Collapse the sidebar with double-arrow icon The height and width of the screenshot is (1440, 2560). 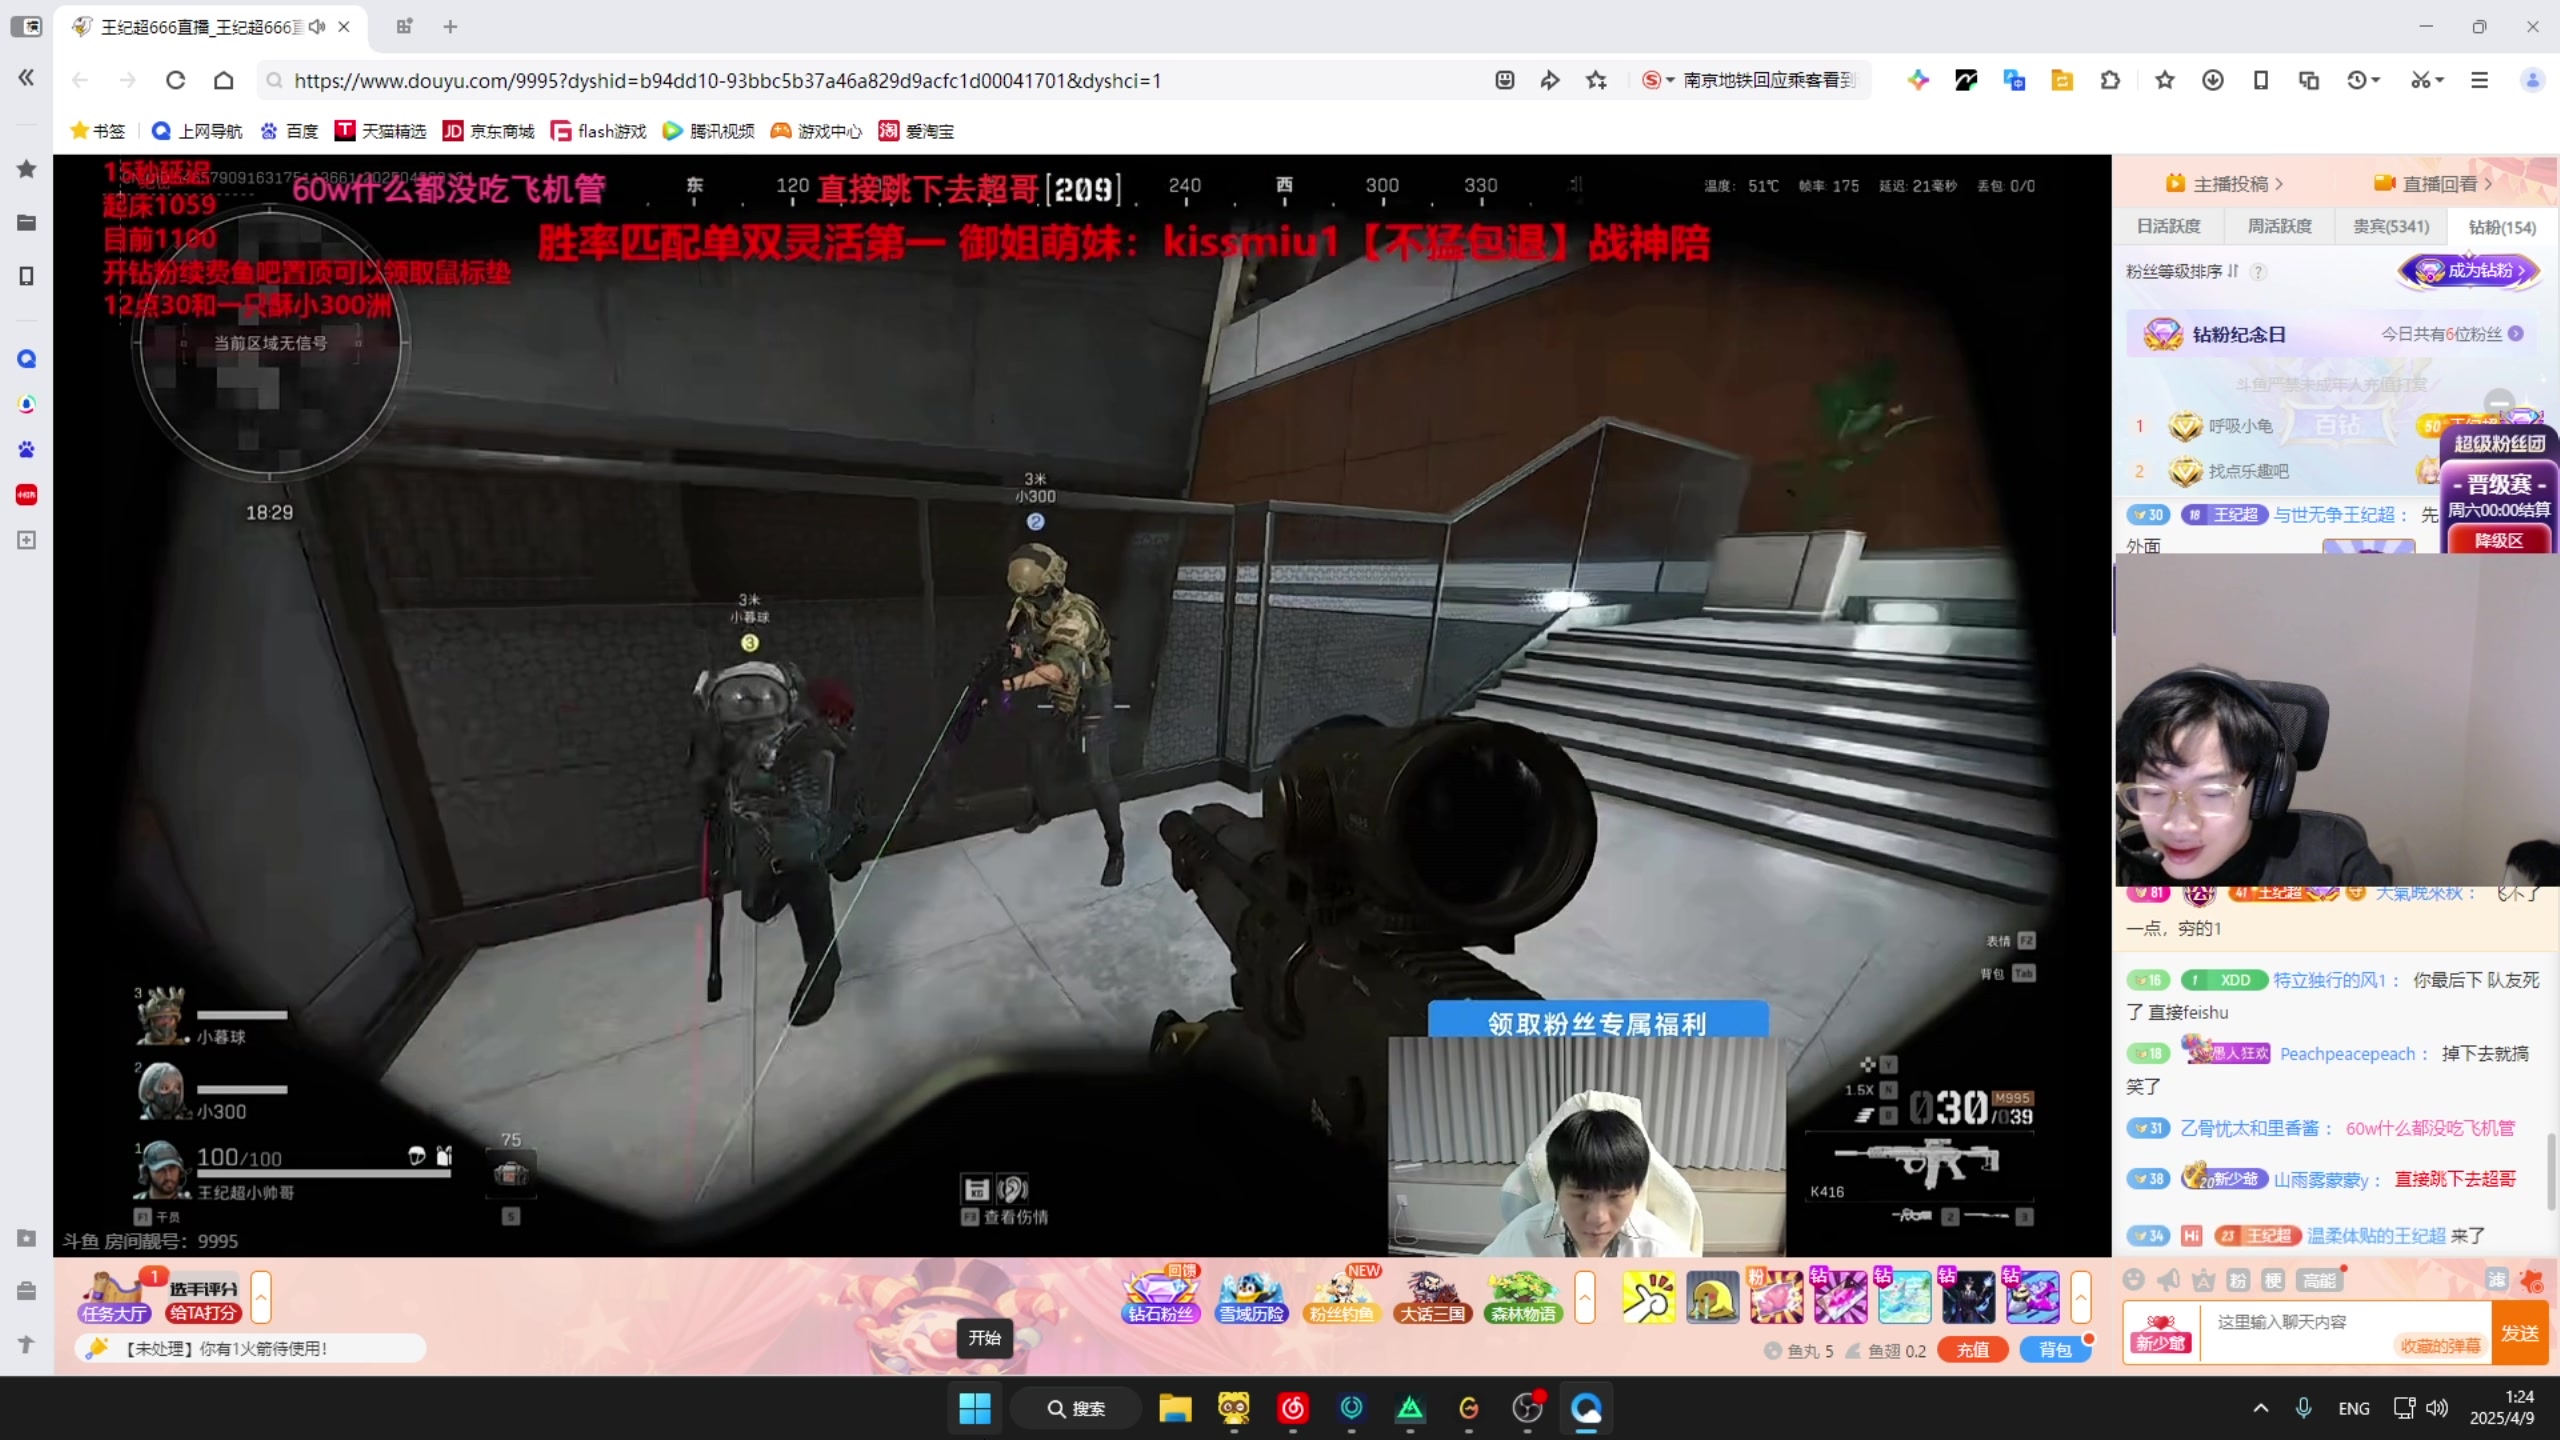point(27,78)
